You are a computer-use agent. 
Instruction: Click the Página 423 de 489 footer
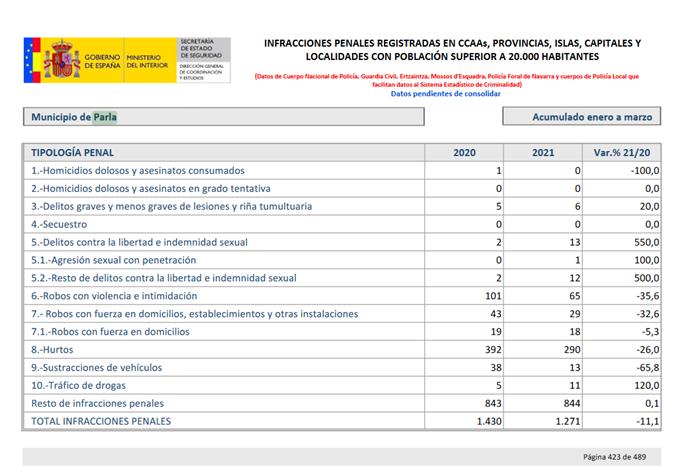[620, 457]
